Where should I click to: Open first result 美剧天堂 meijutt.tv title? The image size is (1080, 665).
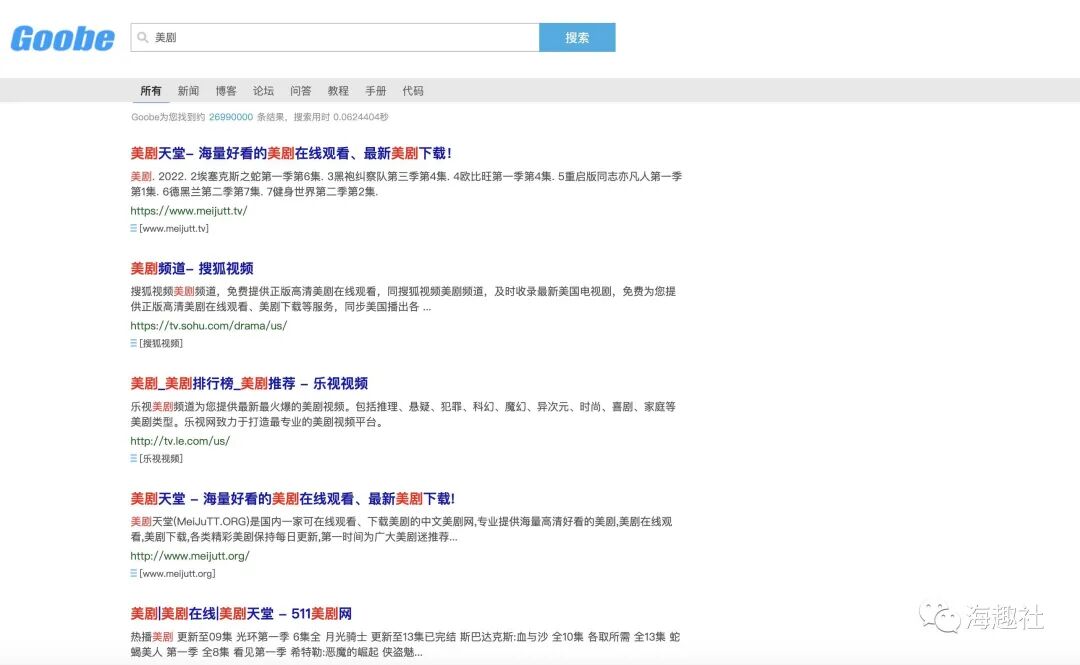pyautogui.click(x=291, y=153)
